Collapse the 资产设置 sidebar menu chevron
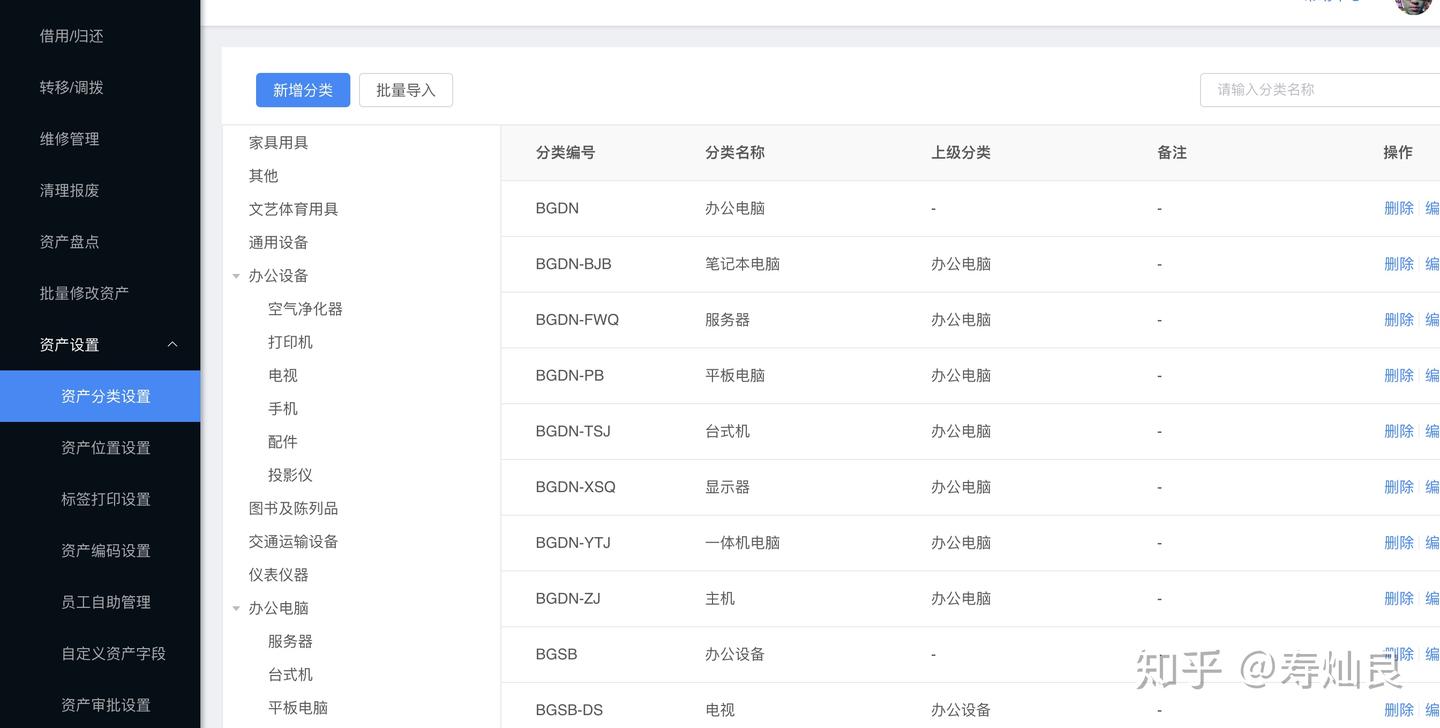Image resolution: width=1440 pixels, height=728 pixels. click(172, 344)
